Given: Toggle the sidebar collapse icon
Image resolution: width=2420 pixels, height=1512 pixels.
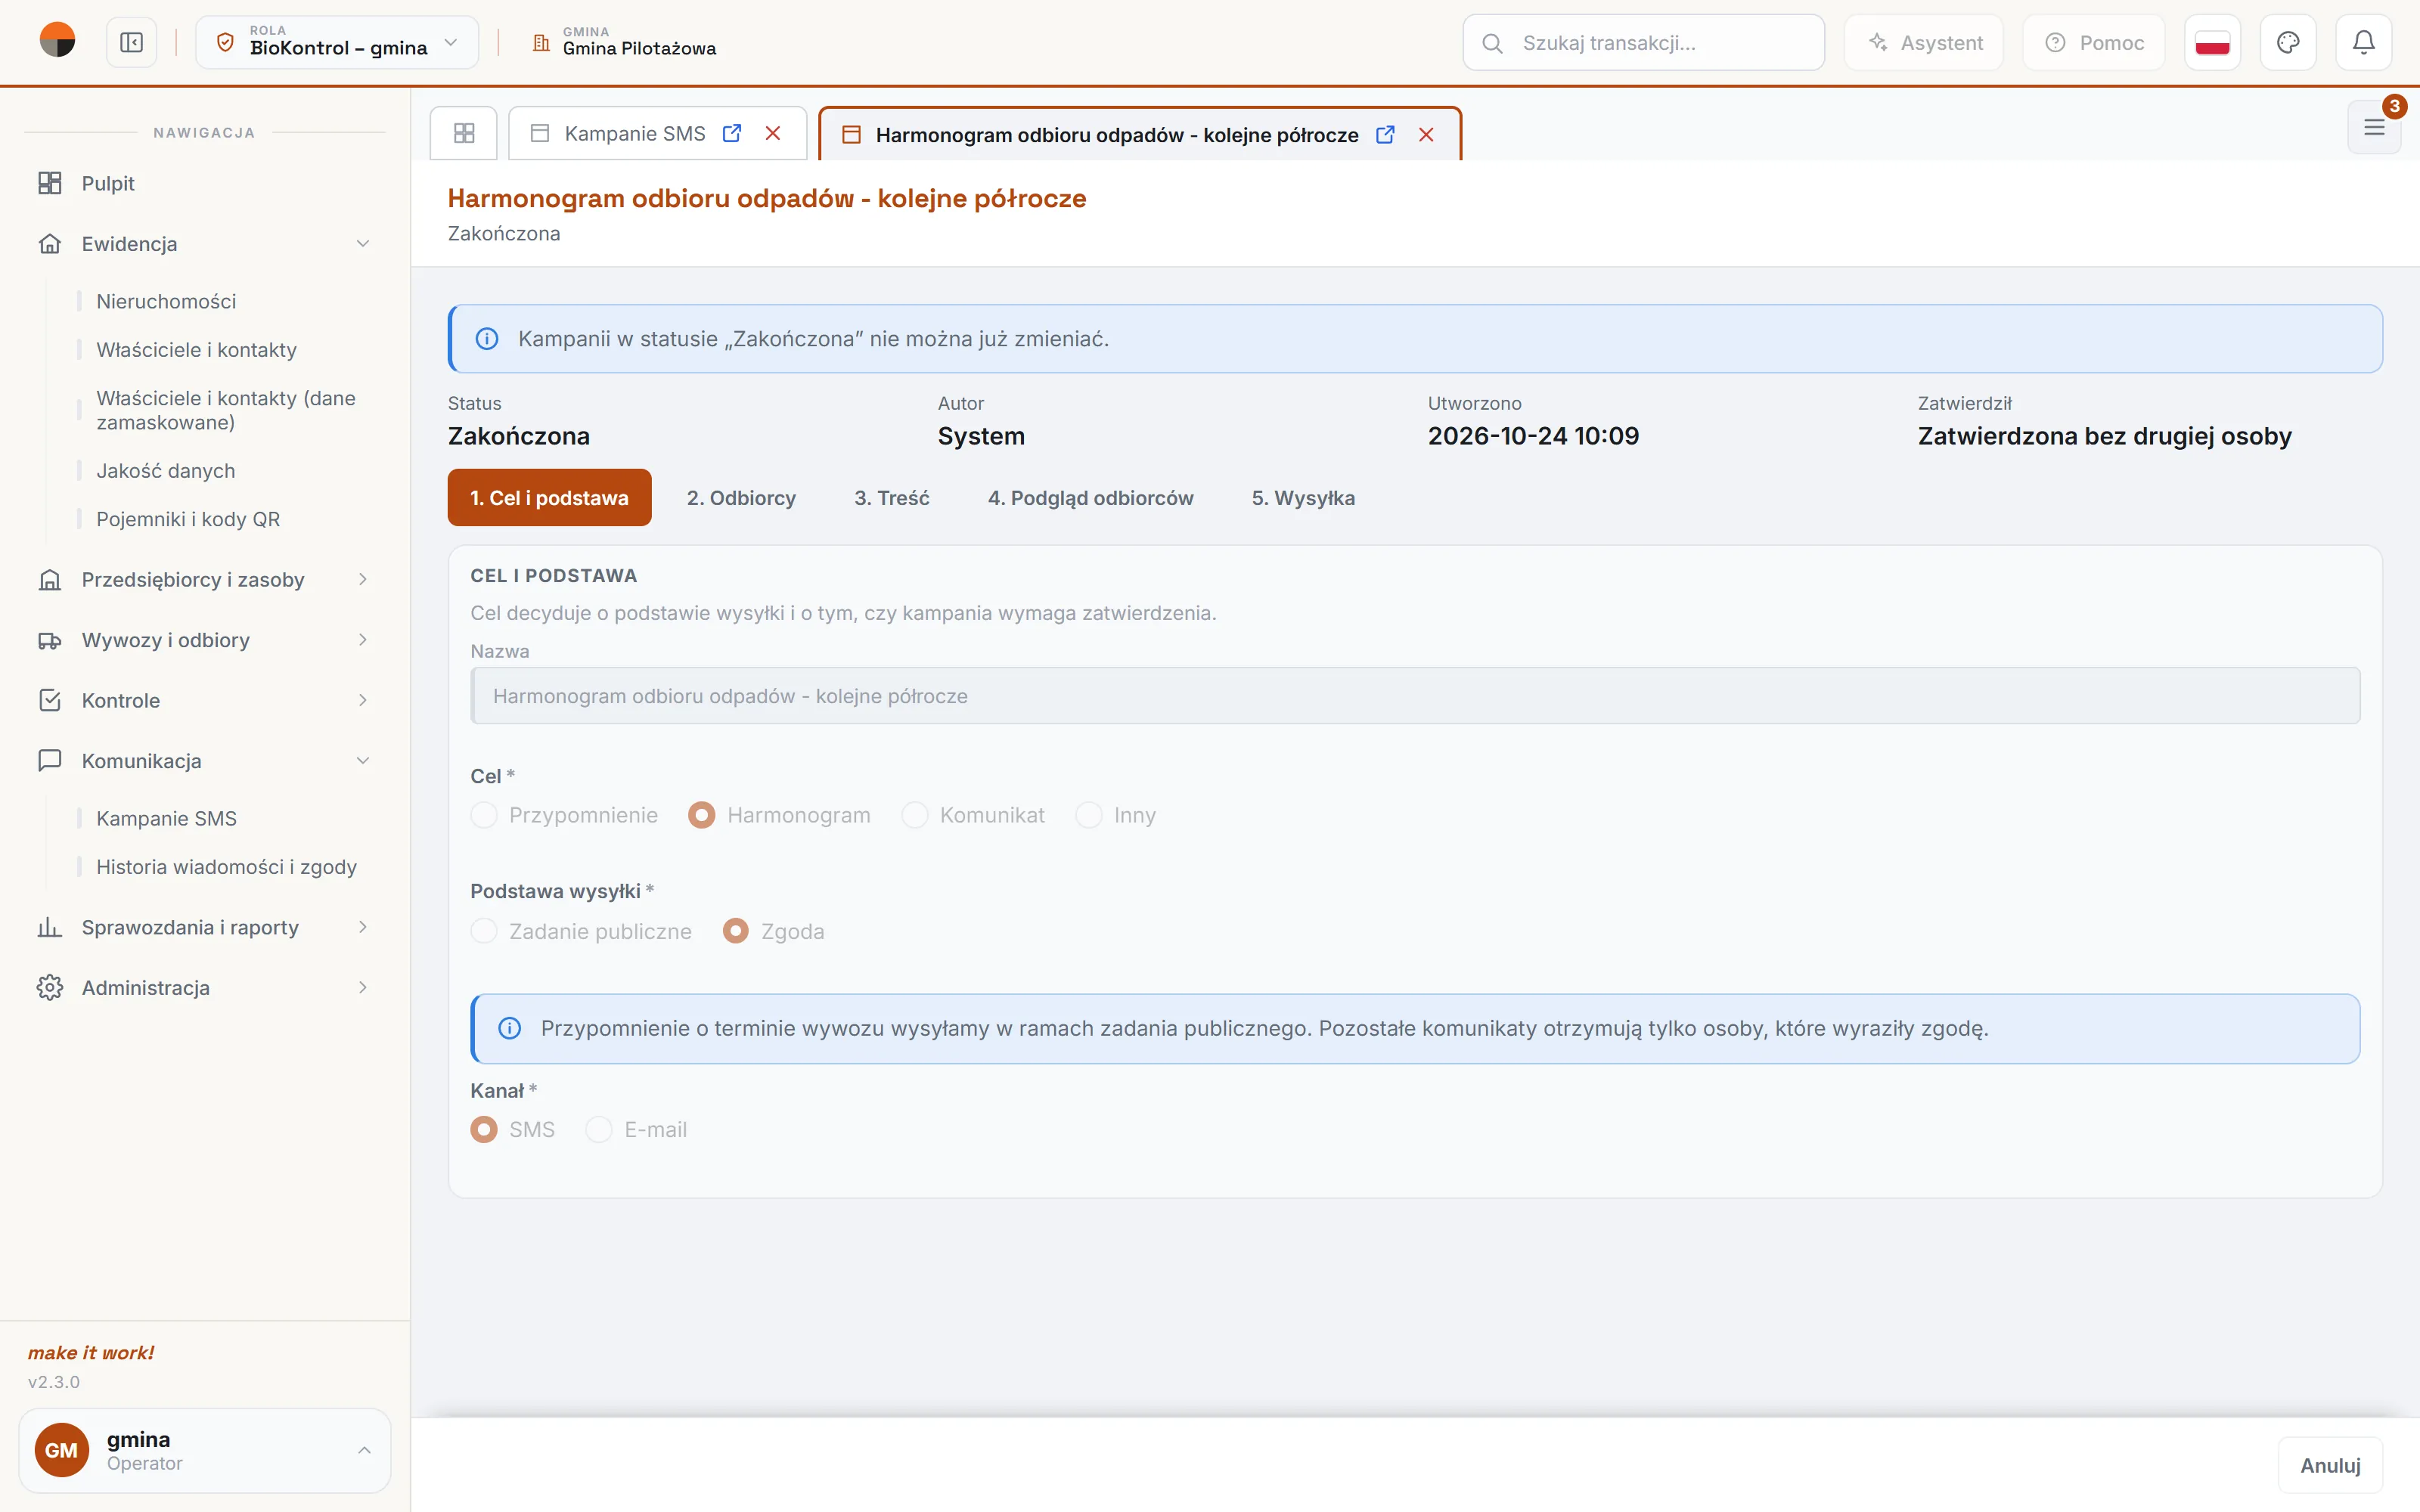Looking at the screenshot, I should pyautogui.click(x=131, y=42).
